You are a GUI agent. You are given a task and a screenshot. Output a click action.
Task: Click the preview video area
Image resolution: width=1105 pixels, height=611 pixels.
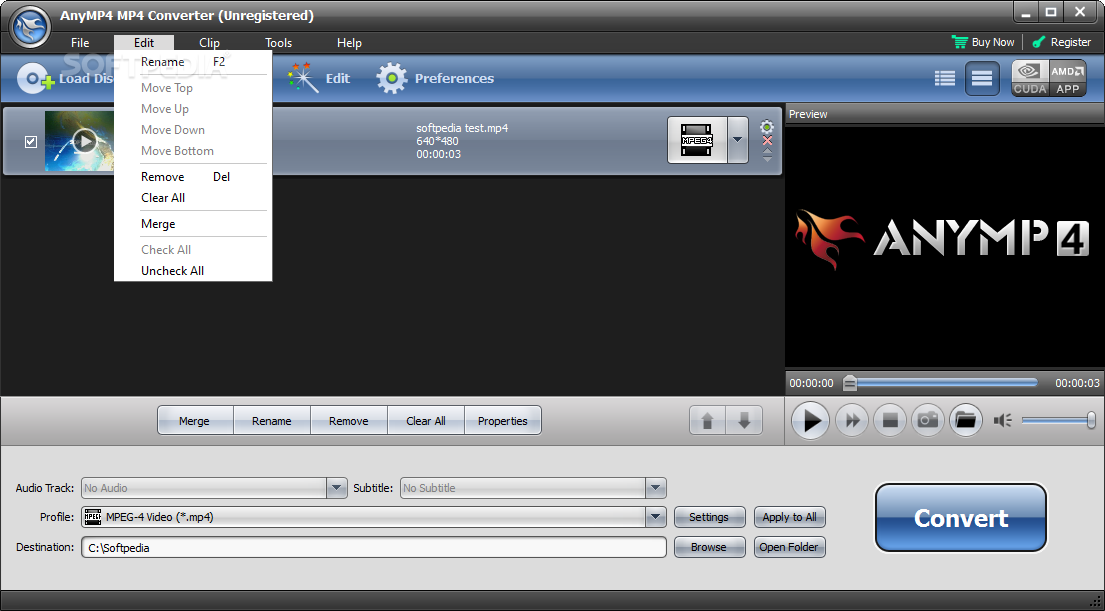(944, 247)
